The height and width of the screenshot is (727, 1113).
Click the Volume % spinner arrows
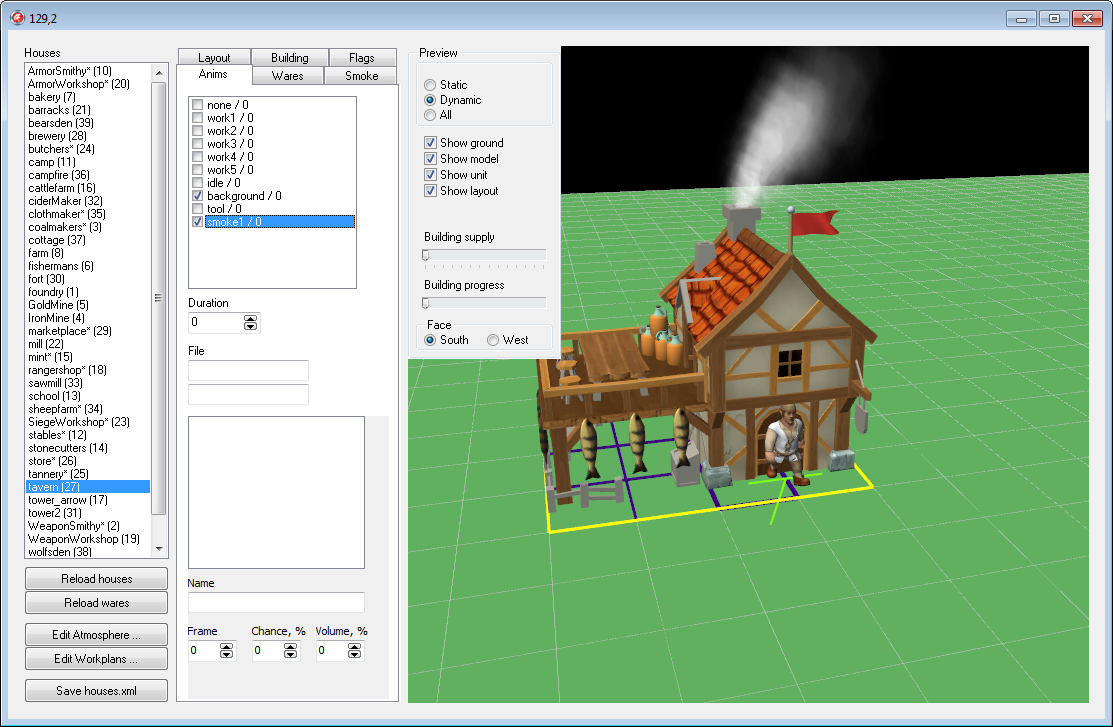click(x=354, y=650)
